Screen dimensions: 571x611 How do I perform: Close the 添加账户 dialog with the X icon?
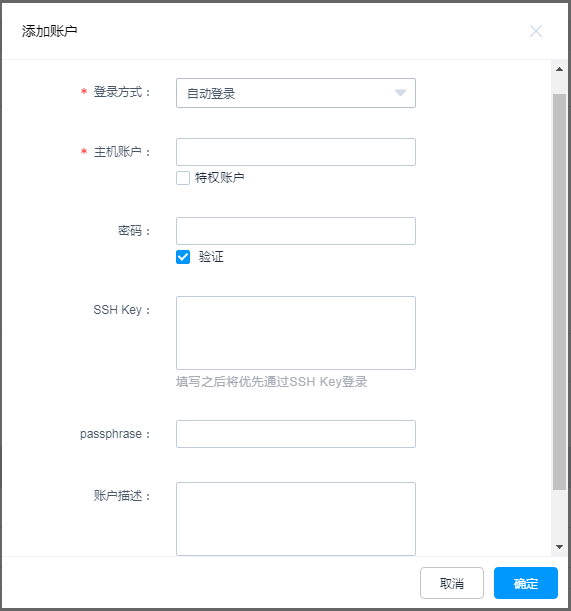pyautogui.click(x=536, y=31)
